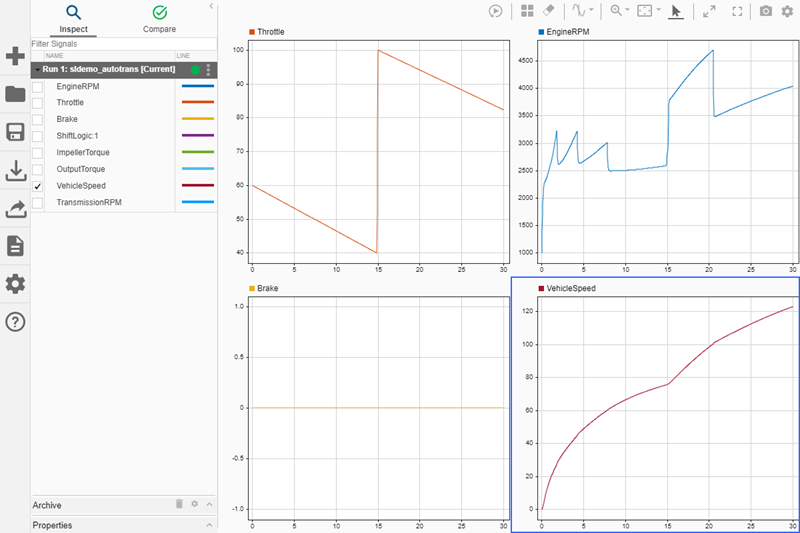Click the Export share-arrow icon
Viewport: 800px width, 533px height.
coord(16,209)
